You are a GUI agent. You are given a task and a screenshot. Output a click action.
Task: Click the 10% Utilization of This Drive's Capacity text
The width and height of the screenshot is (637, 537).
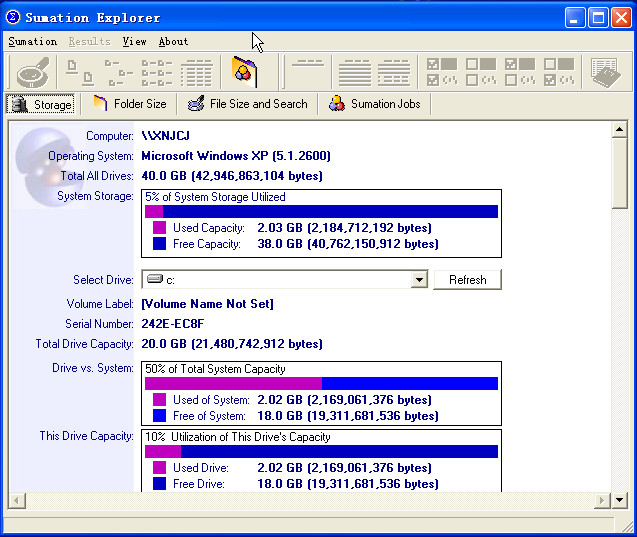(238, 437)
